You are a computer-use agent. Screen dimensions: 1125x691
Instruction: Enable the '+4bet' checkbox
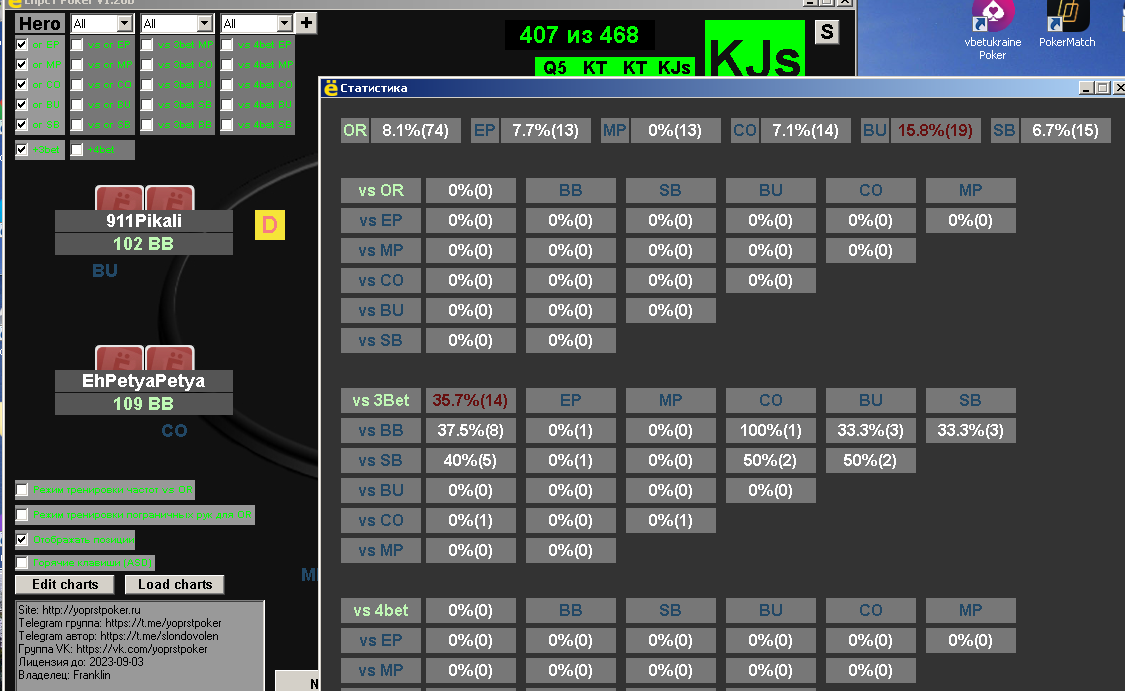click(77, 150)
